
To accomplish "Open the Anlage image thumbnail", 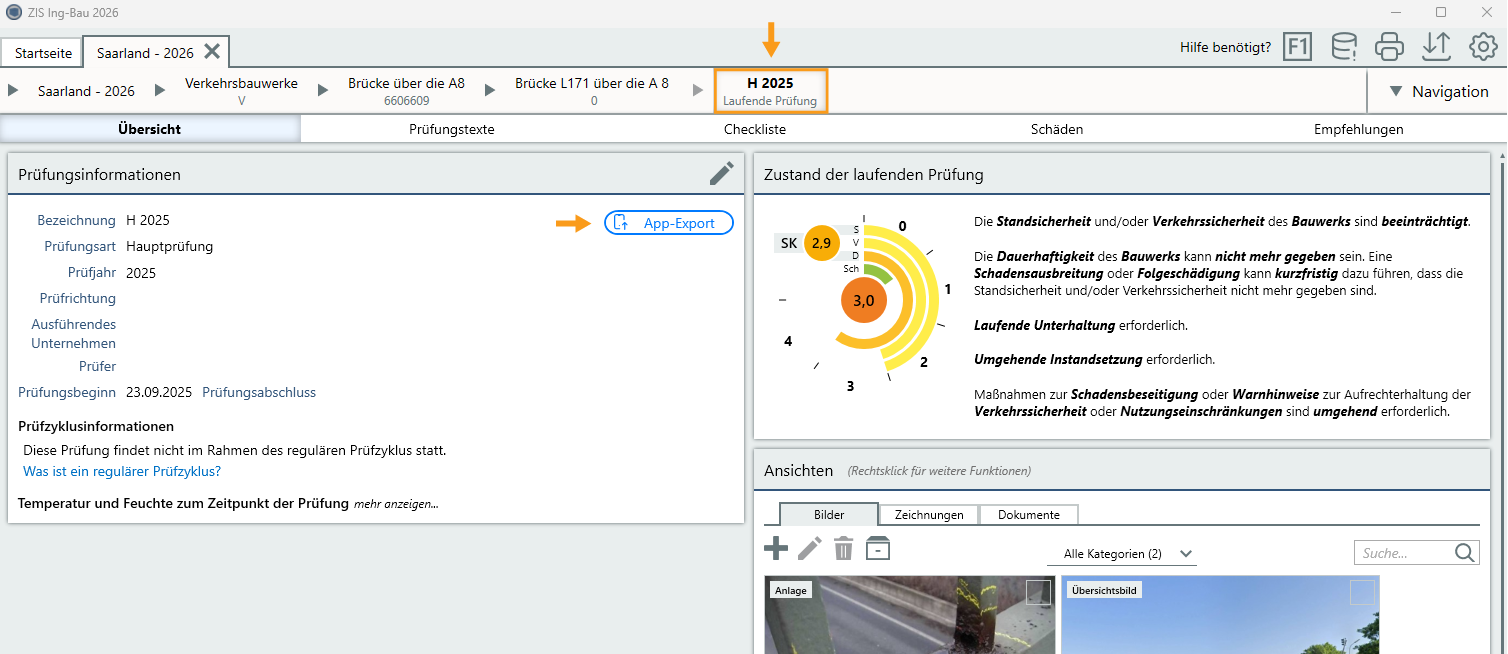I will point(909,615).
